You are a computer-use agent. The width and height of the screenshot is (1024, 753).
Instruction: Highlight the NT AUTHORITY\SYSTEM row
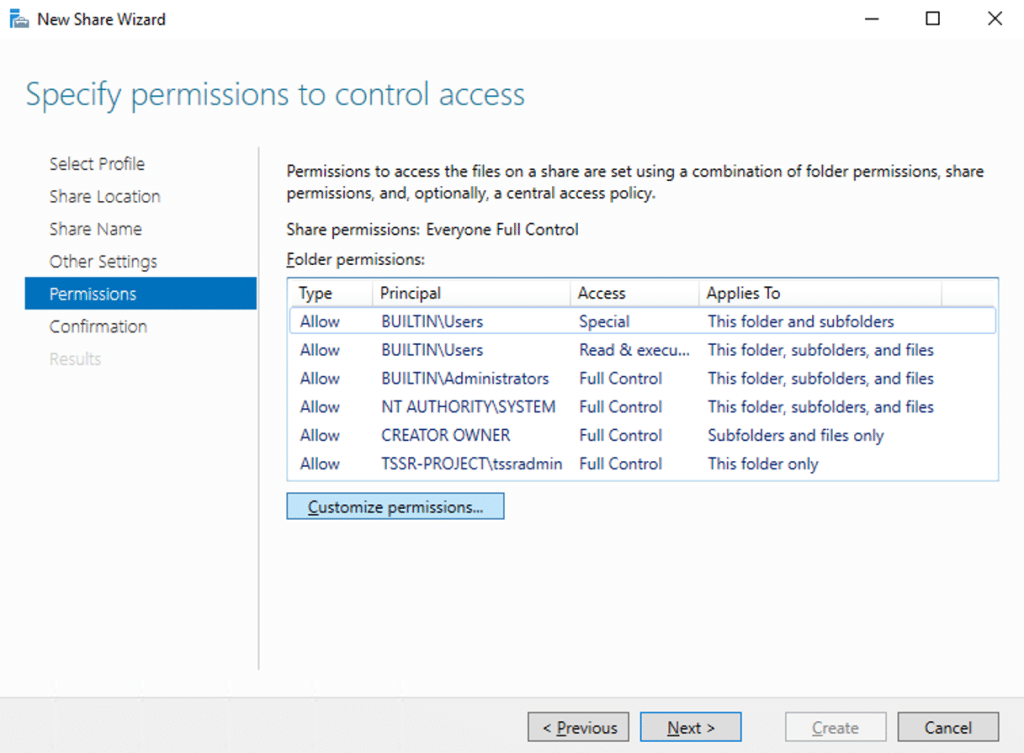click(640, 407)
